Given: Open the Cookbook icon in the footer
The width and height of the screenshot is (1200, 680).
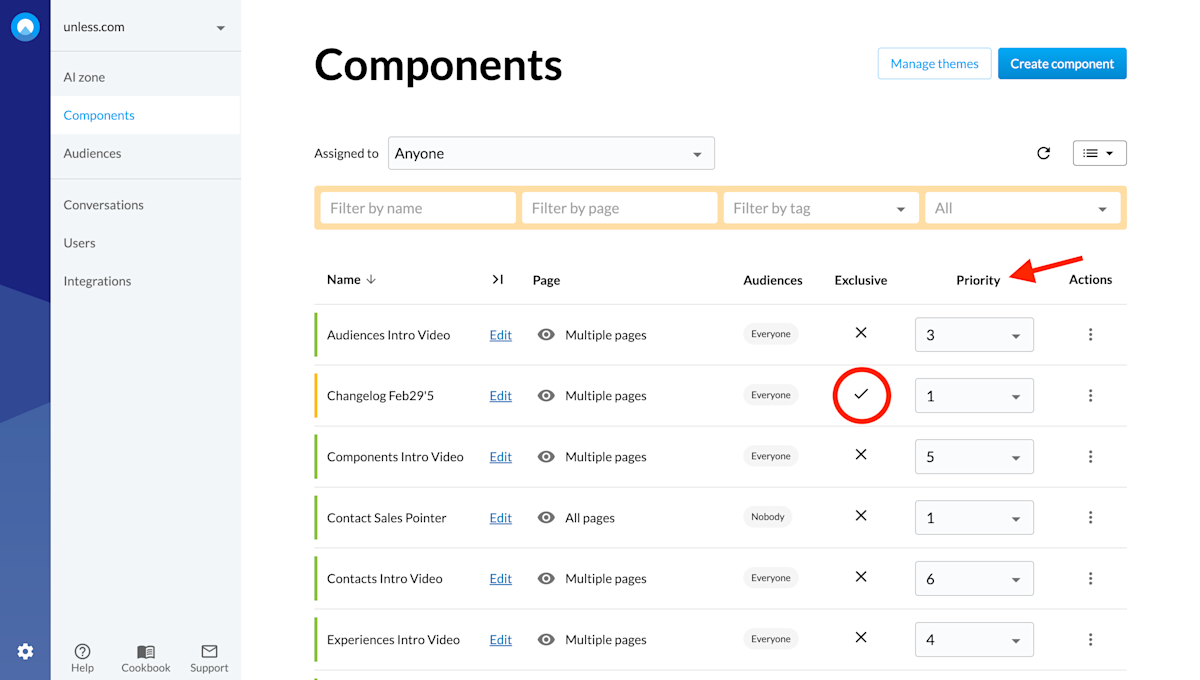Looking at the screenshot, I should (x=145, y=650).
